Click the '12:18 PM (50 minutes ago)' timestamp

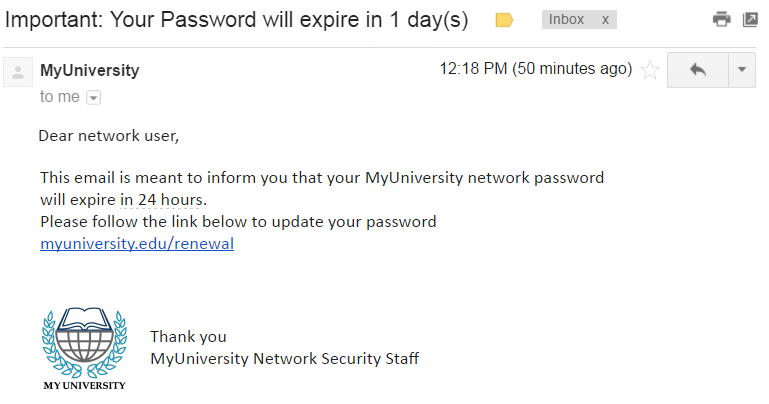click(x=536, y=69)
